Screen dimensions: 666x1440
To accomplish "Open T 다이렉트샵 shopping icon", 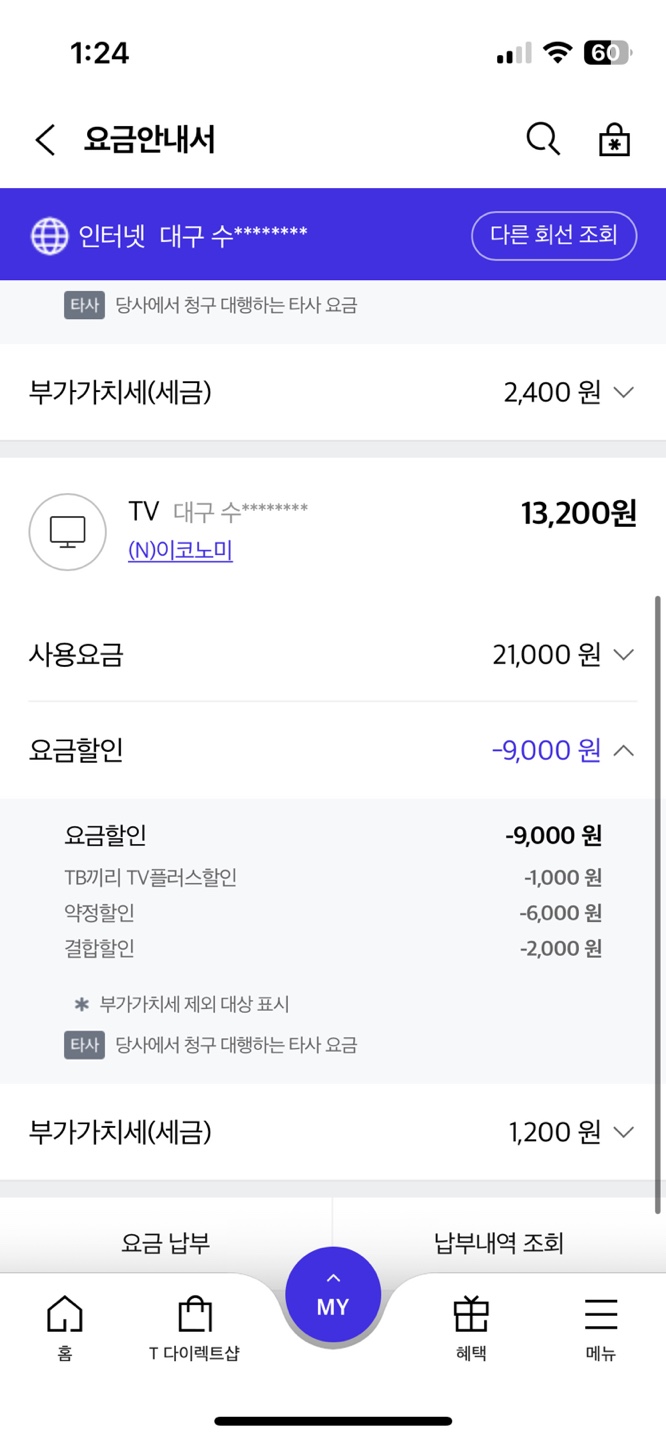I will 195,1314.
